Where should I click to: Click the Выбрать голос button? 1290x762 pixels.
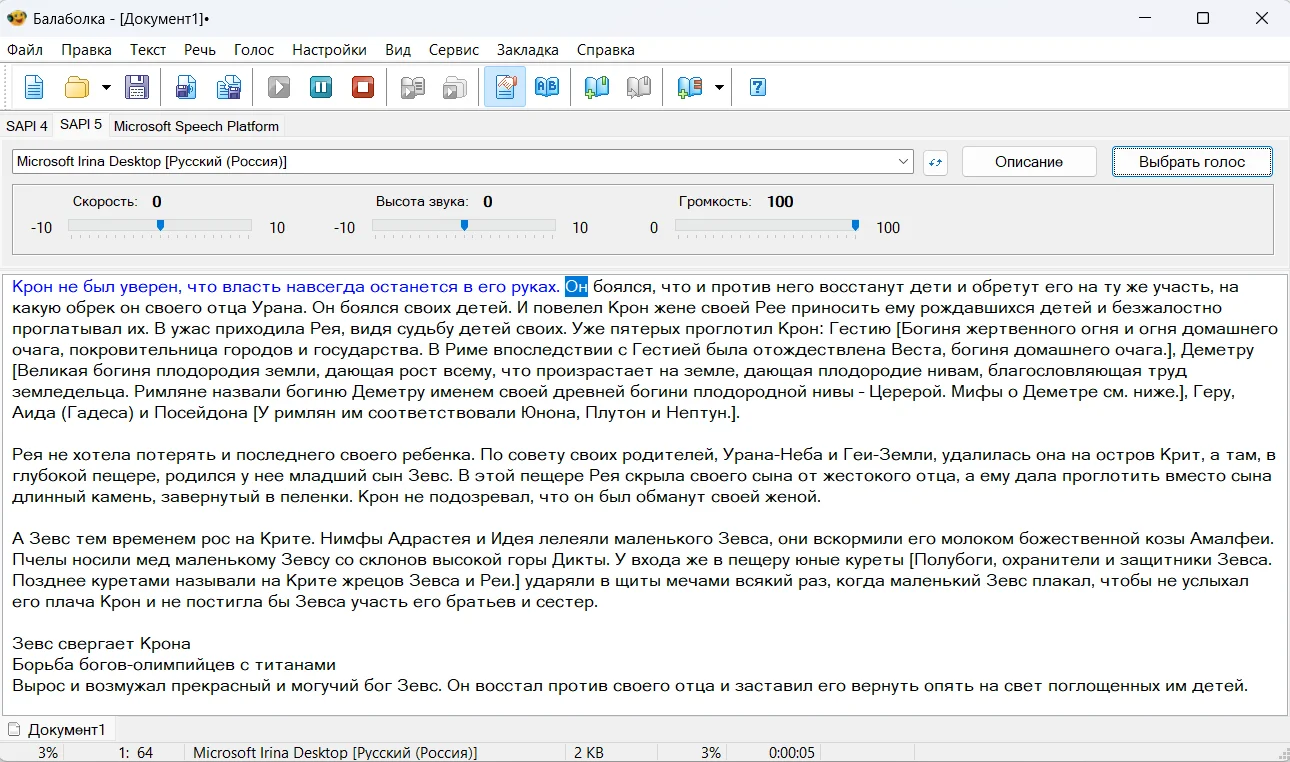coord(1192,162)
